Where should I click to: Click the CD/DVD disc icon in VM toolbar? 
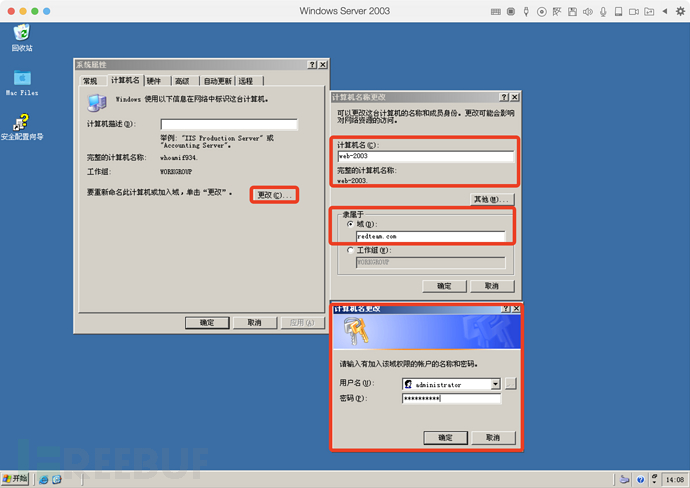point(542,12)
